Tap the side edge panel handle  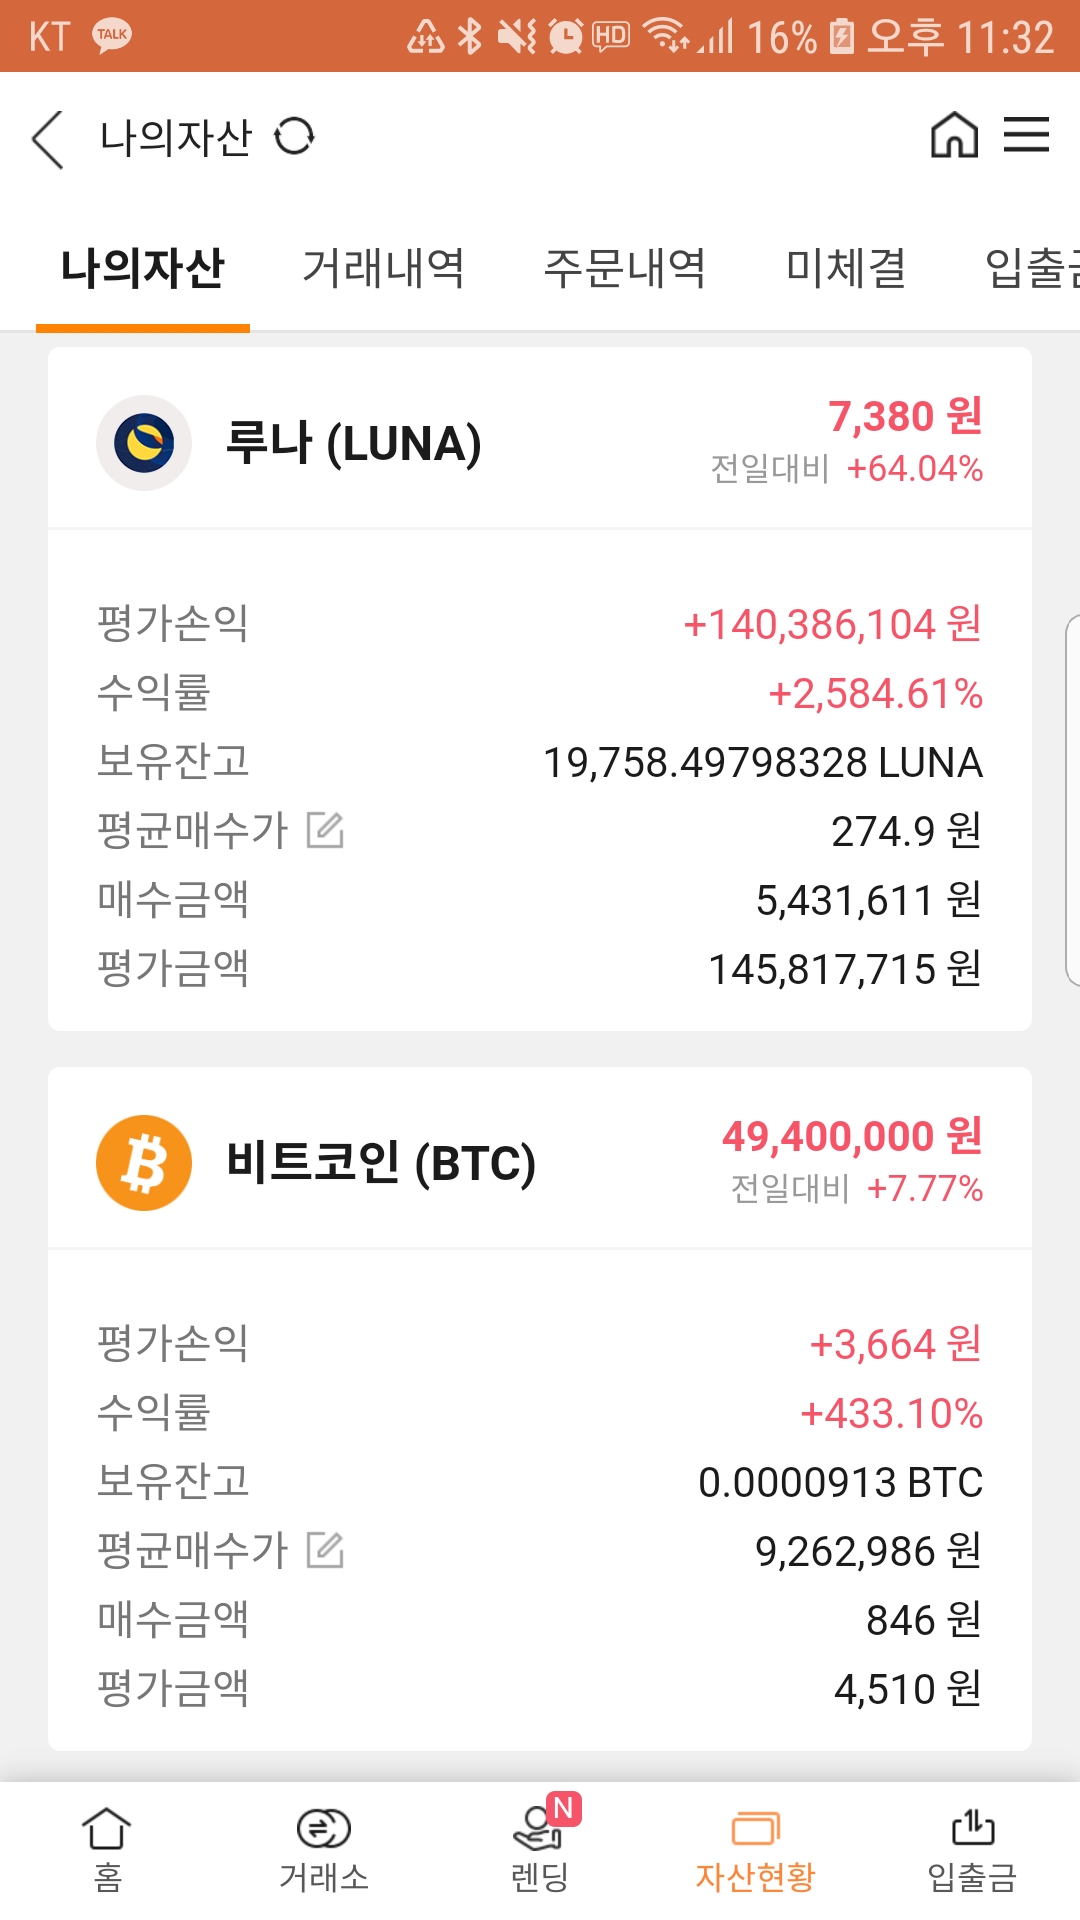coord(1072,800)
